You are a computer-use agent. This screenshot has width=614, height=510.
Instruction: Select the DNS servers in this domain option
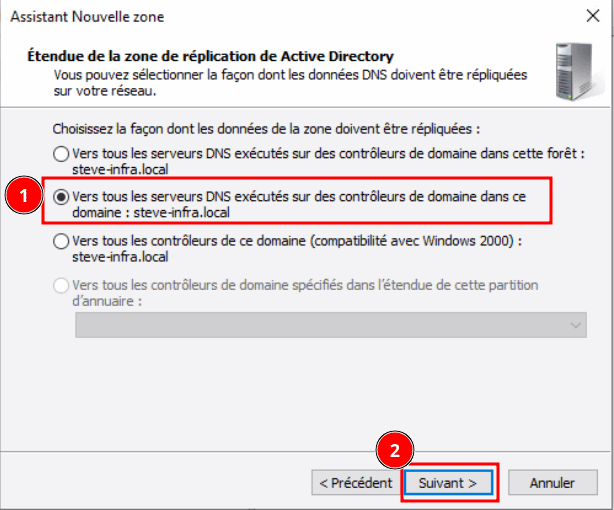(62, 198)
